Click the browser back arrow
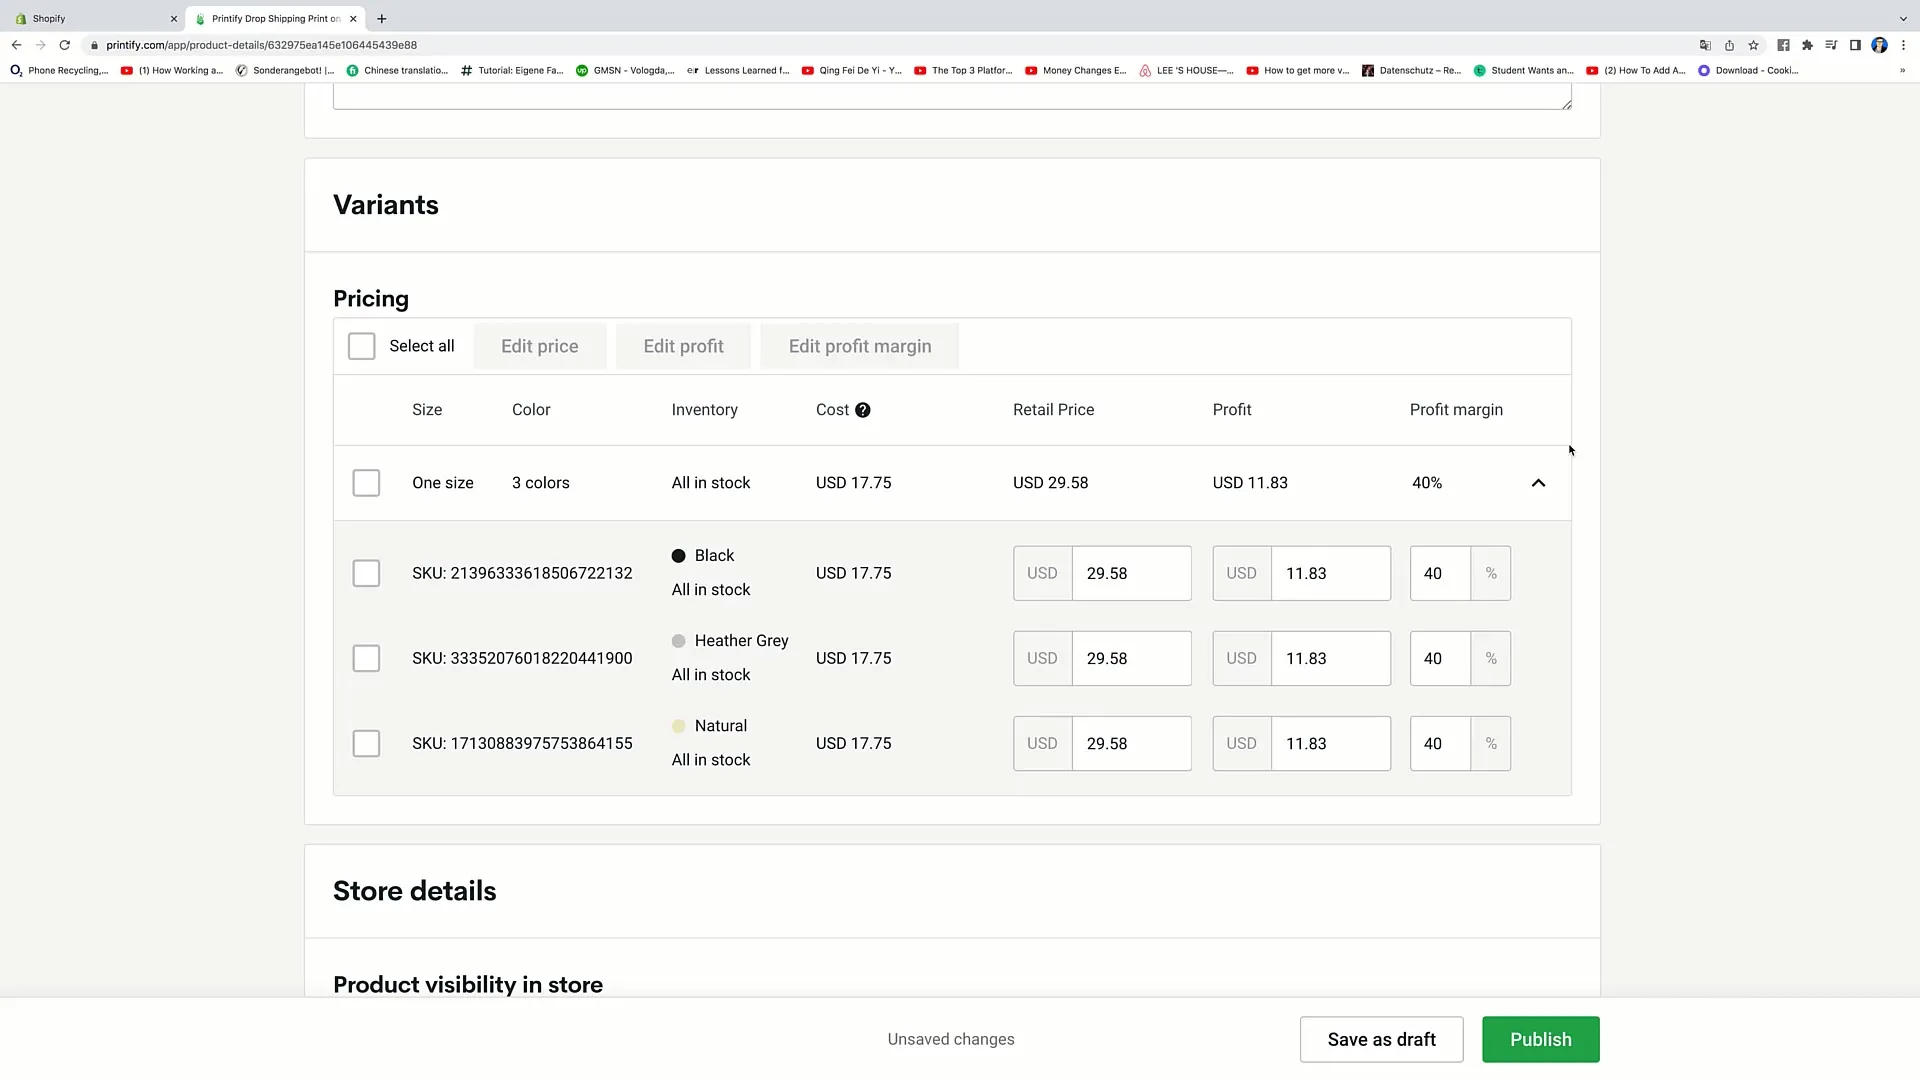 pyautogui.click(x=16, y=45)
